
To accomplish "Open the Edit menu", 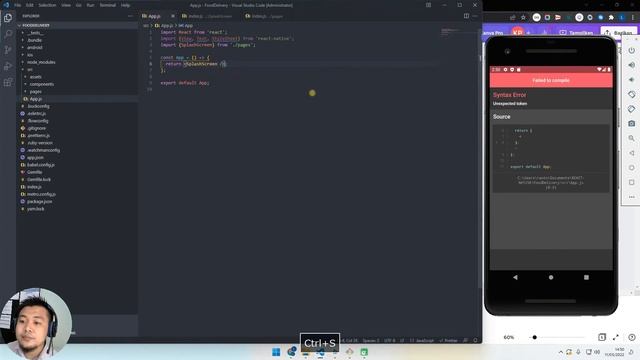I will [x=30, y=5].
